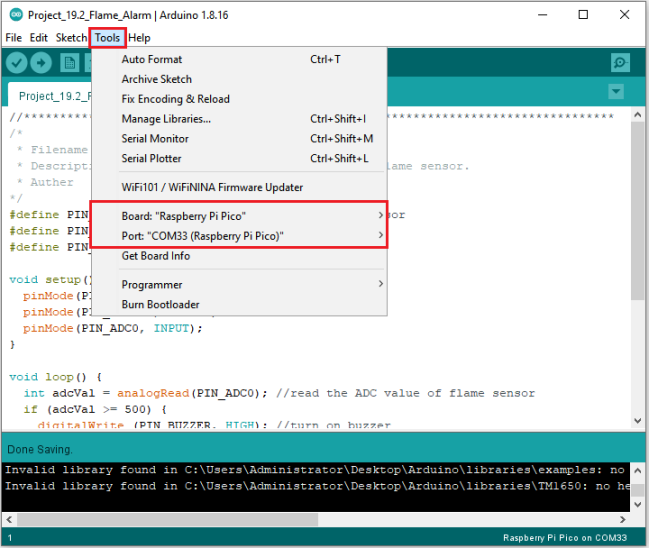Click the console scroll left arrow

(9, 520)
